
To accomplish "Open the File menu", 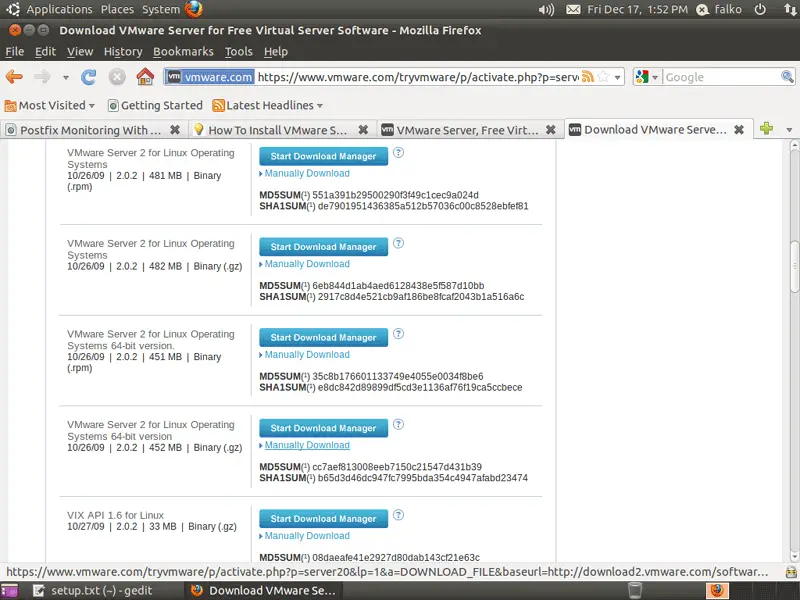I will [x=14, y=52].
